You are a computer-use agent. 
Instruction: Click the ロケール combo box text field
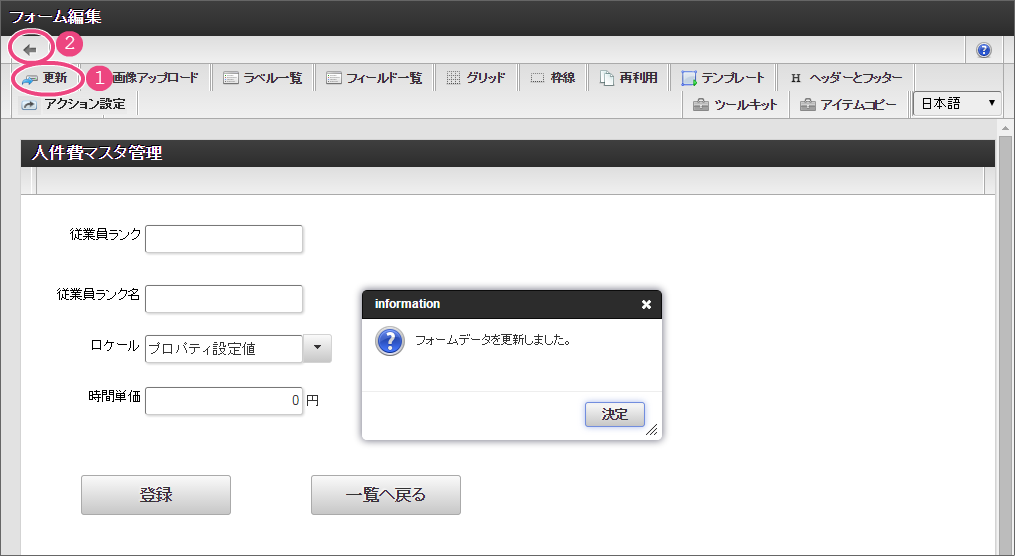coord(224,348)
